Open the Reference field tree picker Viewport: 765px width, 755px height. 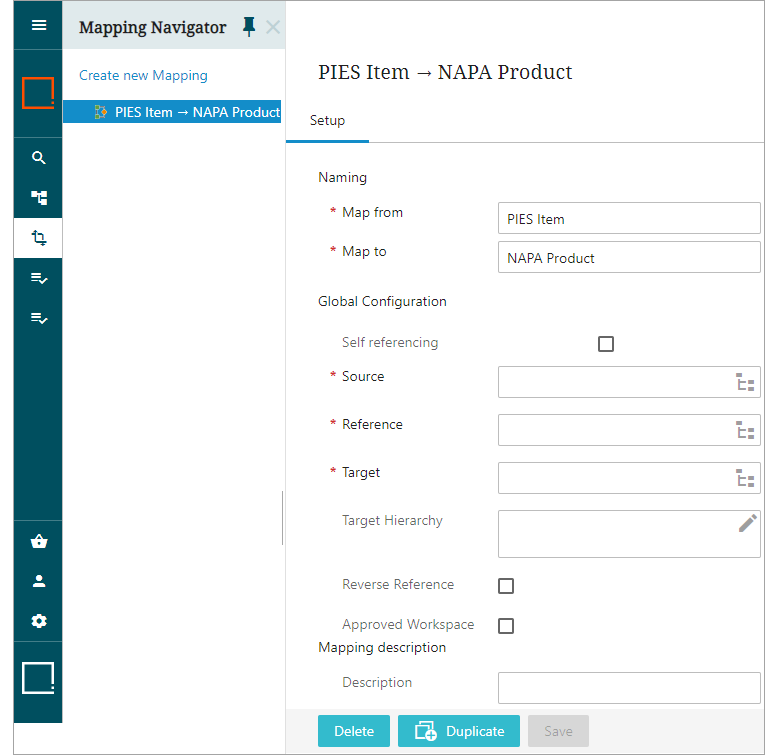click(745, 430)
